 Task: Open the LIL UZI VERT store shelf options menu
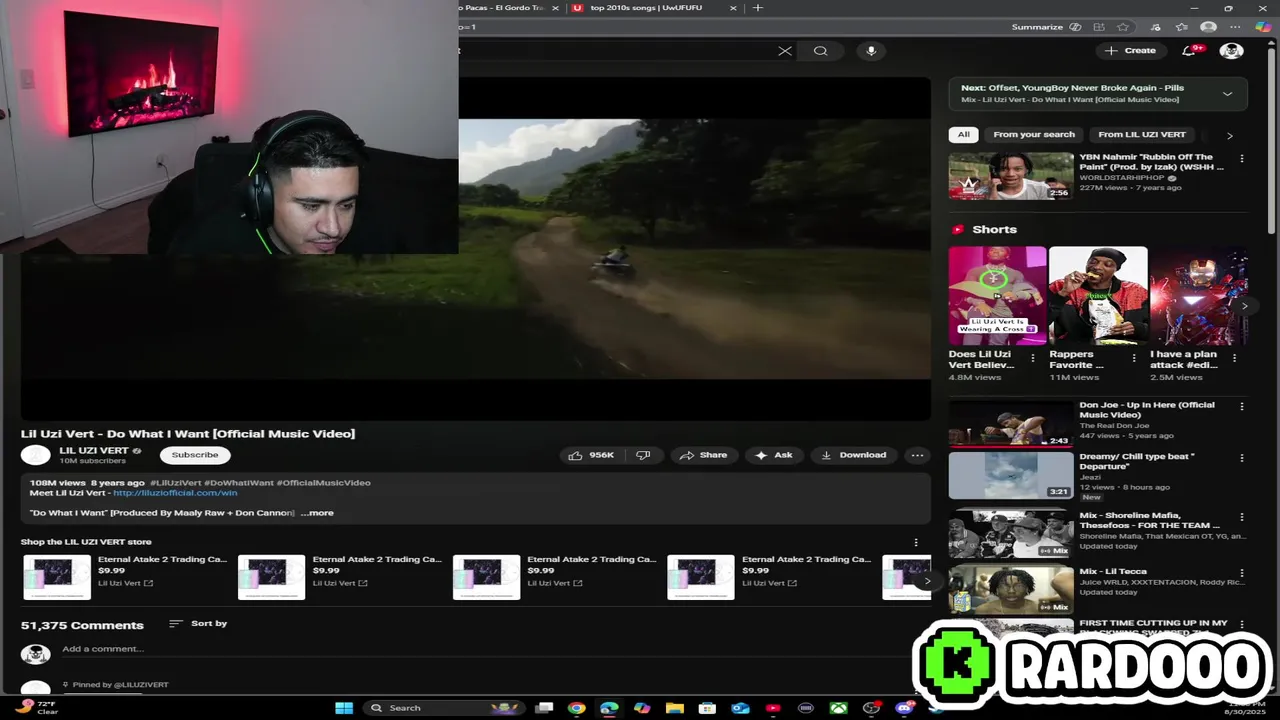pyautogui.click(x=915, y=542)
